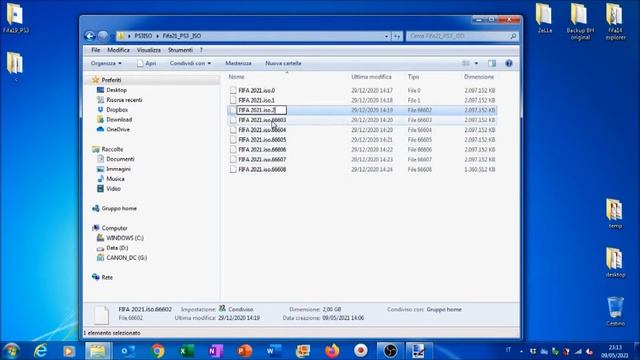Open the Strumenti menu
Viewport: 640px width, 360px height.
(180, 50)
